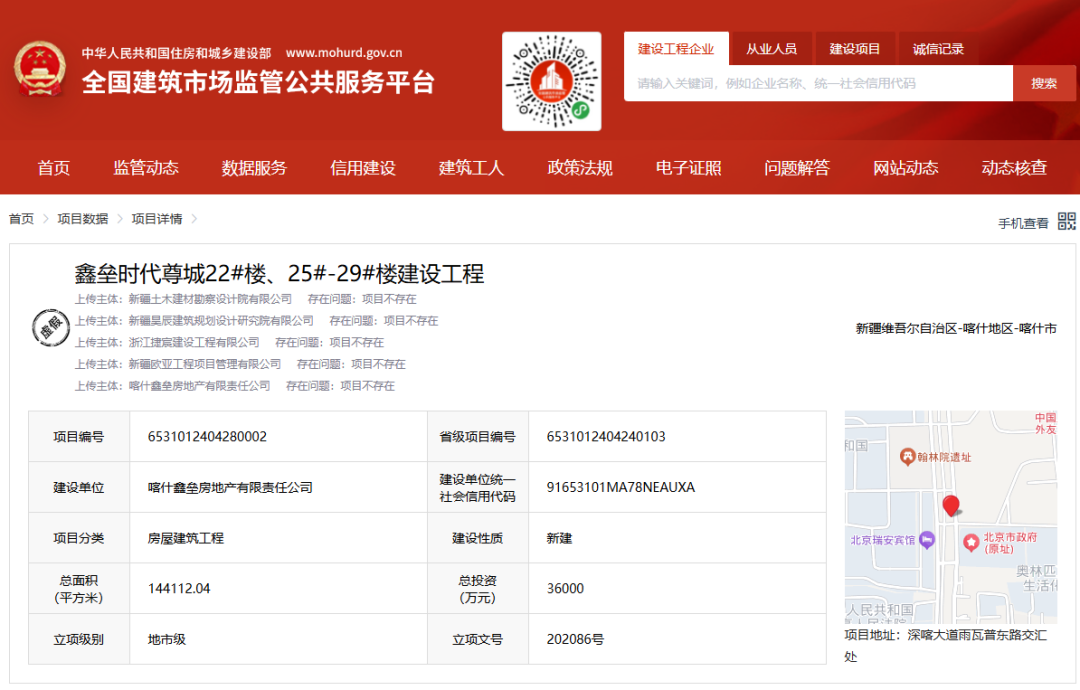
Task: Open 信用建设 navigation menu
Action: (x=363, y=168)
